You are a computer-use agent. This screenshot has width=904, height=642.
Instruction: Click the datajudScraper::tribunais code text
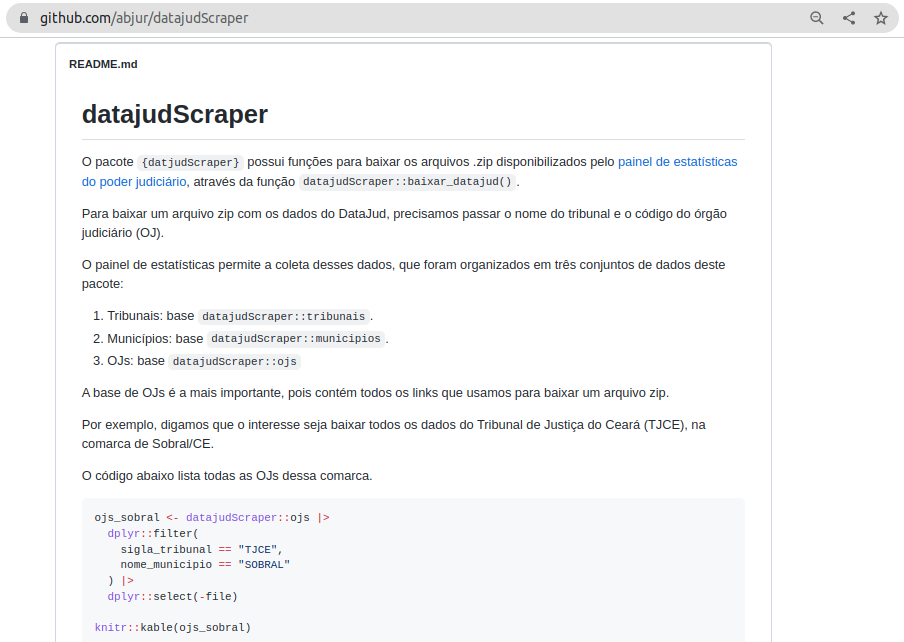(283, 316)
